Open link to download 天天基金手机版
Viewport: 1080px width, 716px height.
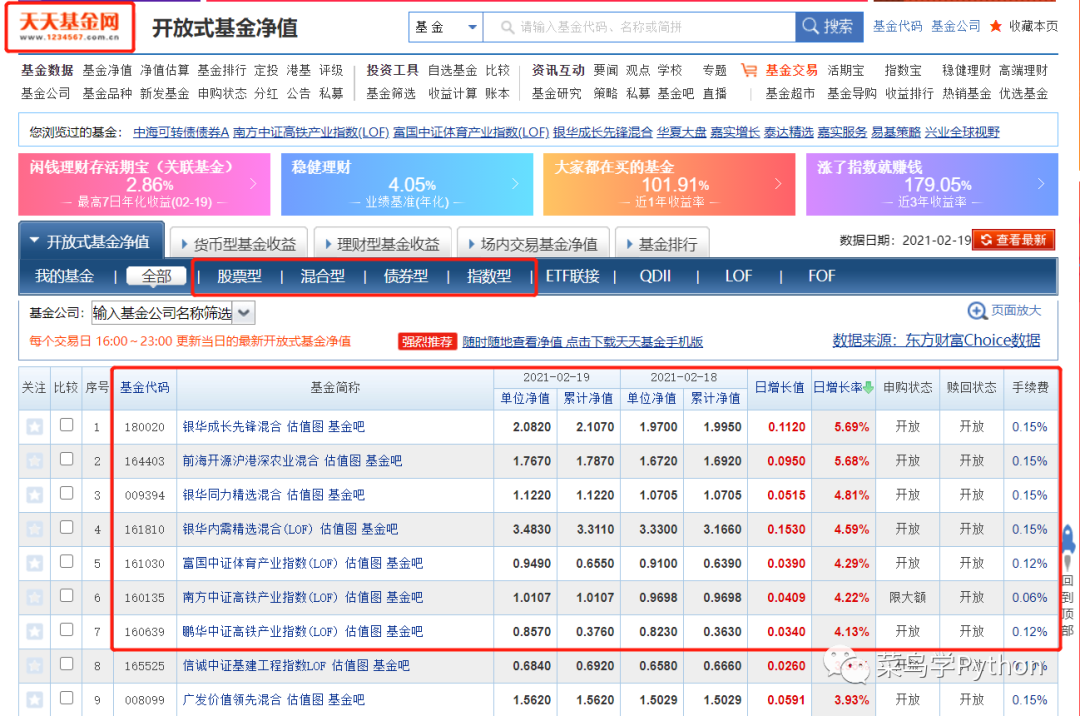[x=583, y=341]
